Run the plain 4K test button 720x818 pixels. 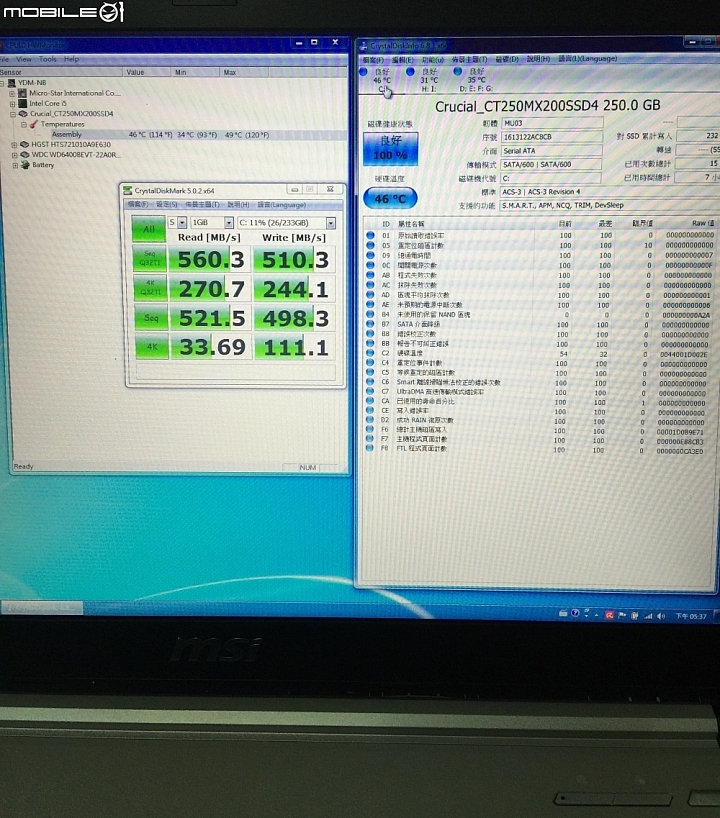152,347
